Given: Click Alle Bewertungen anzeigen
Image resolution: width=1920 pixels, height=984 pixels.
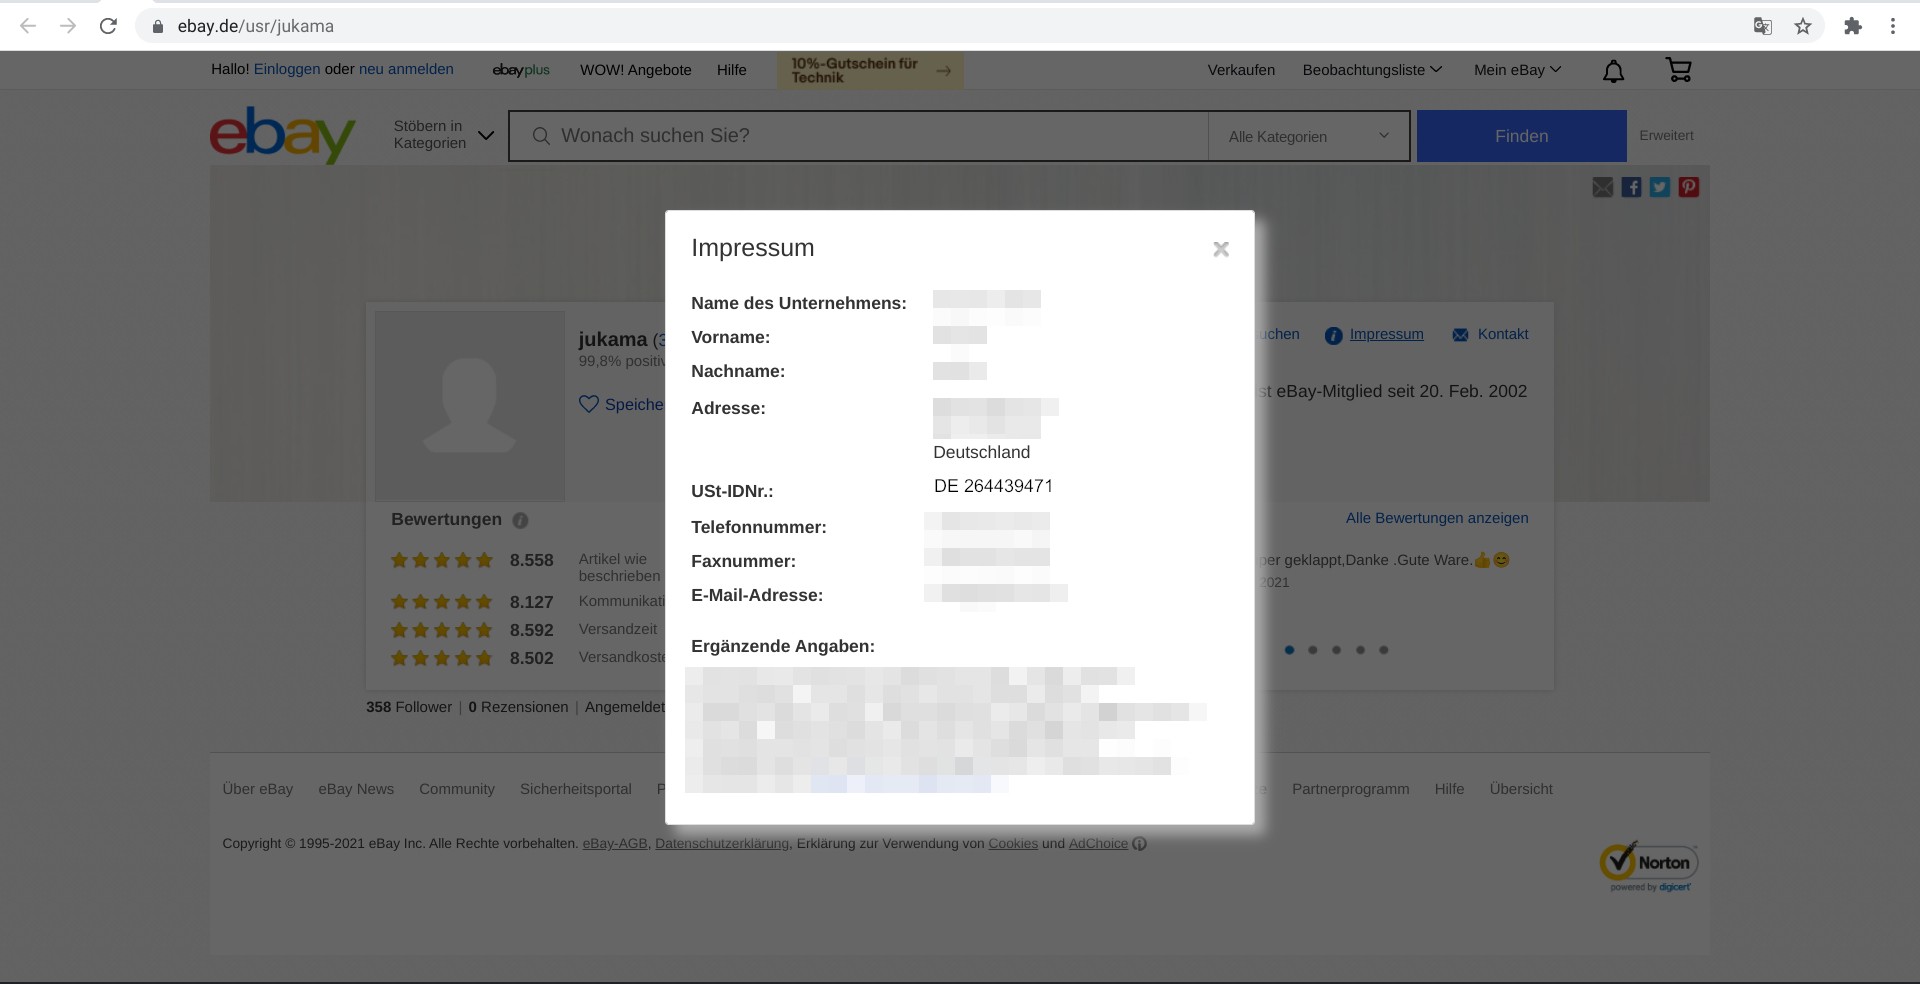Looking at the screenshot, I should coord(1437,518).
